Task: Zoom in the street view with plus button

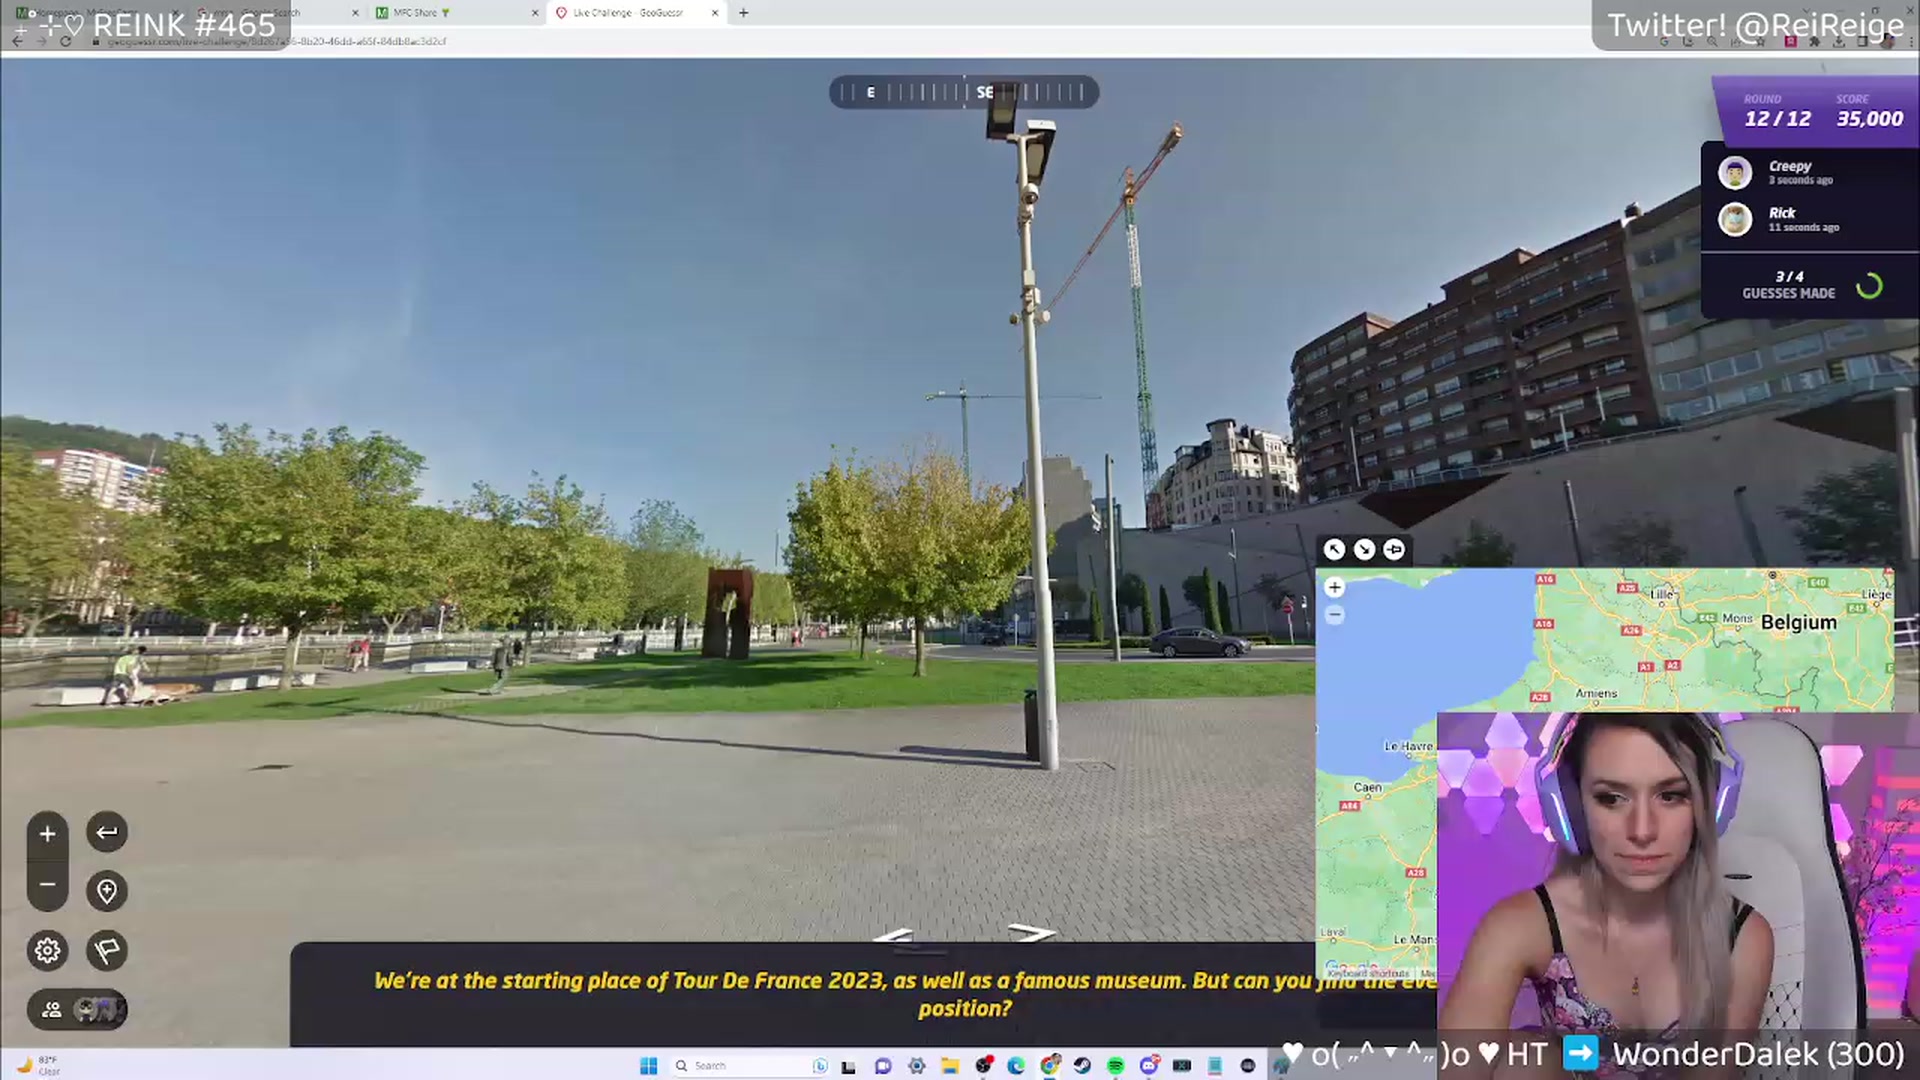Action: click(47, 833)
